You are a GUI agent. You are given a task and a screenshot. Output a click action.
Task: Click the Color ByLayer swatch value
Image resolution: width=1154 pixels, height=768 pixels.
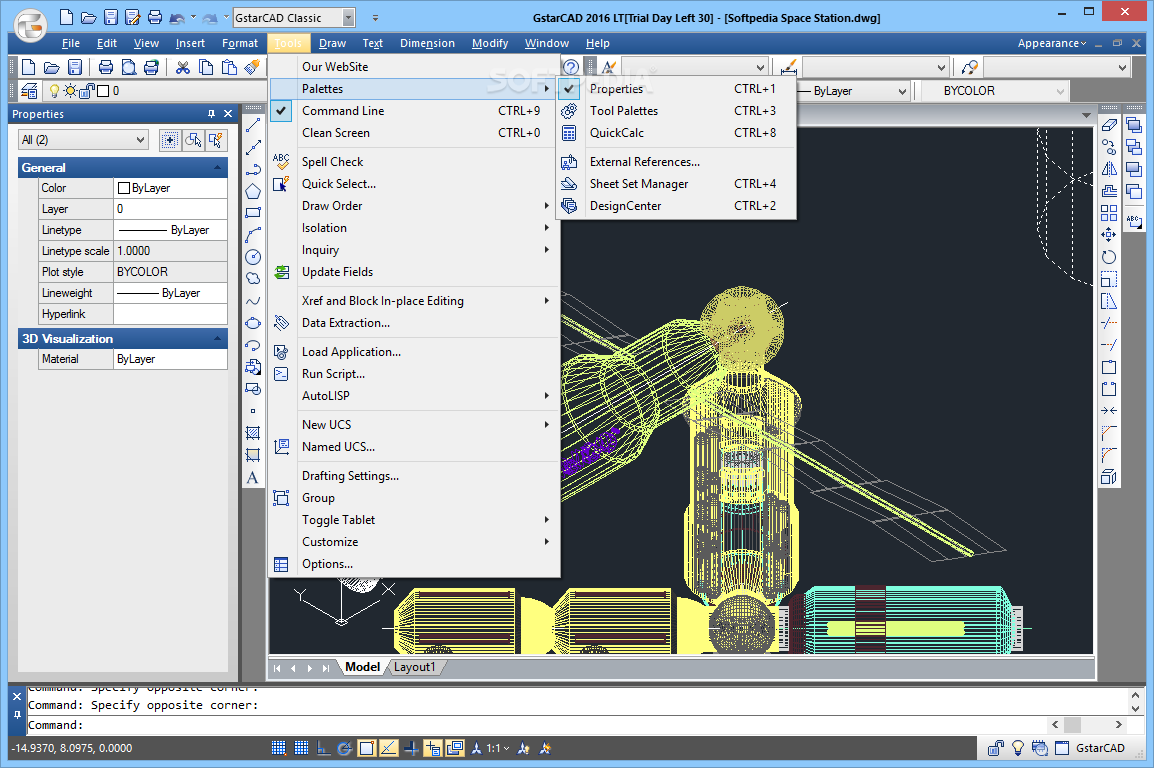click(171, 188)
